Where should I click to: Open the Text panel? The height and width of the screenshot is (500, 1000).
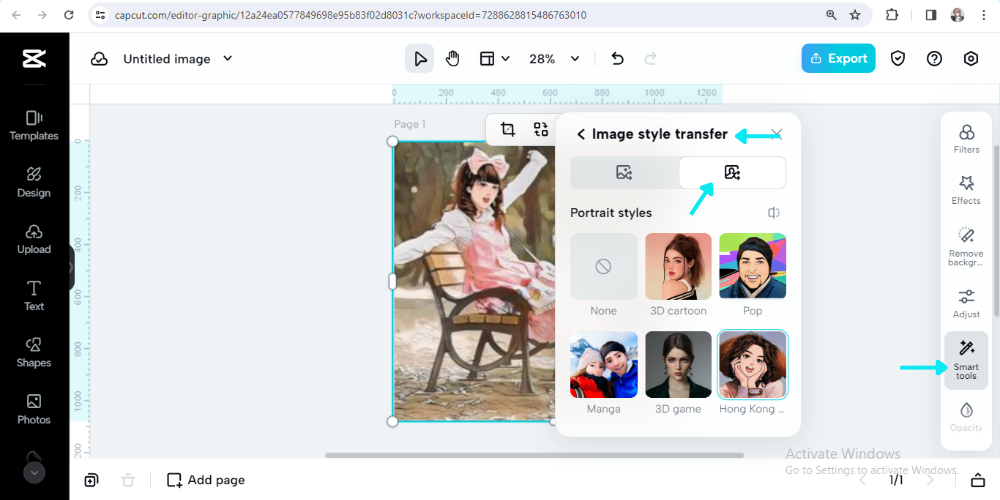(34, 296)
